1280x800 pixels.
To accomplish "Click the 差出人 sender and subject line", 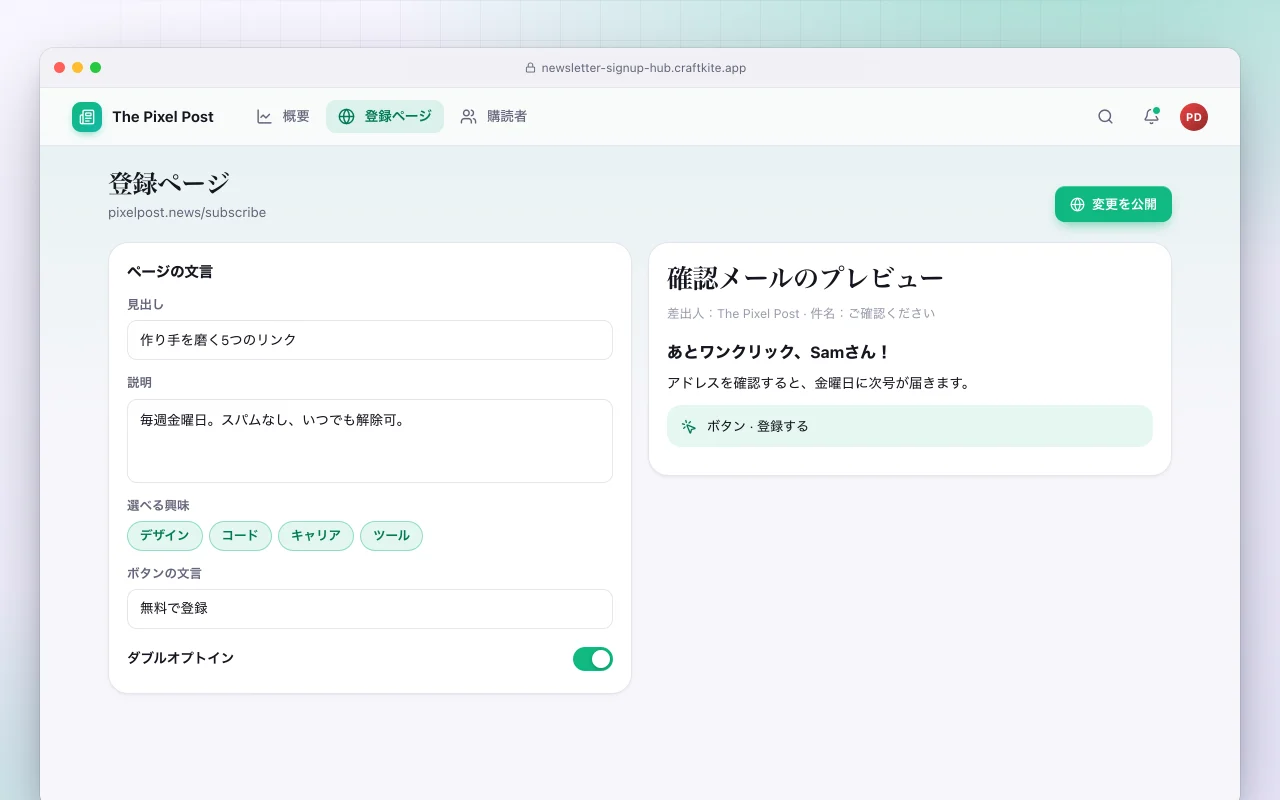I will click(801, 314).
